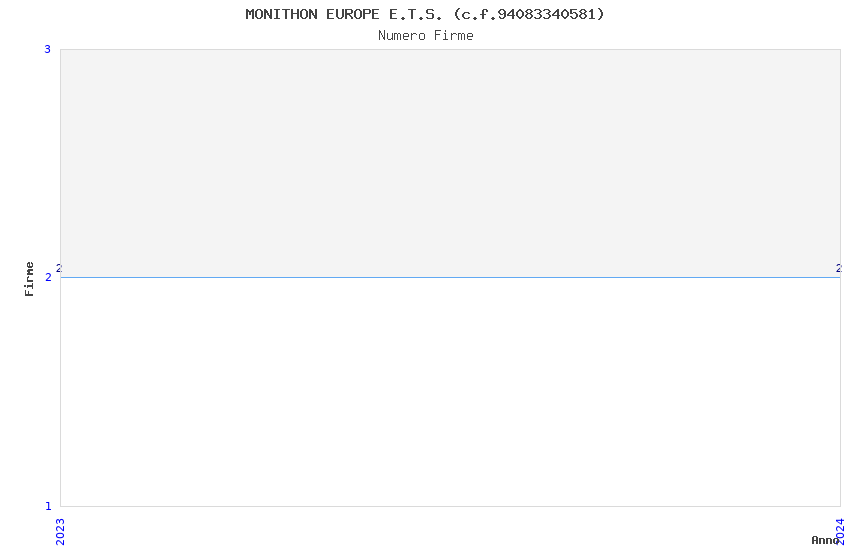
Task: Click the word Firme in the subtitle
Action: (454, 35)
